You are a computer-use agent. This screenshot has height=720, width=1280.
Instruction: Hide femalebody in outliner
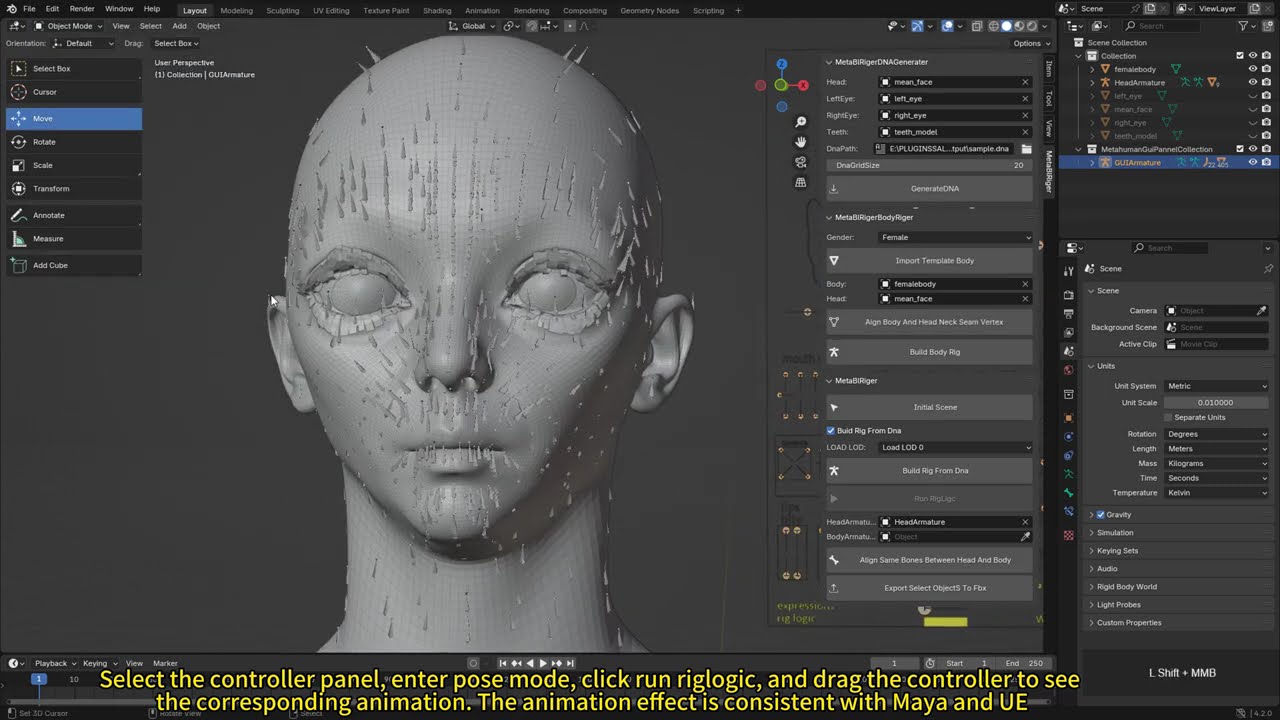(x=1253, y=69)
